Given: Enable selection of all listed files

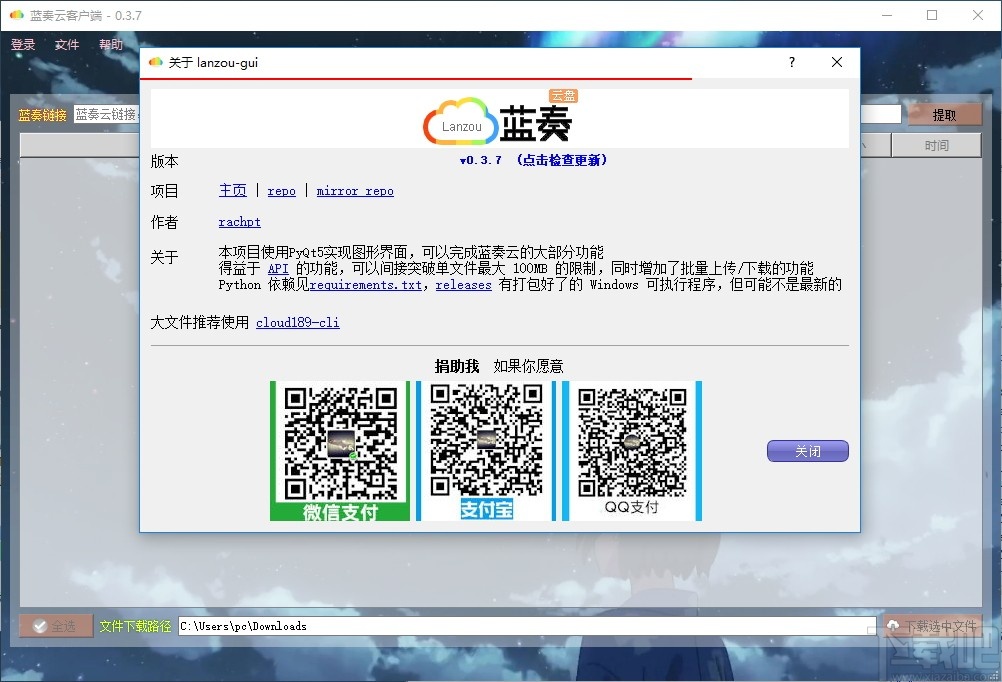Looking at the screenshot, I should tap(55, 626).
